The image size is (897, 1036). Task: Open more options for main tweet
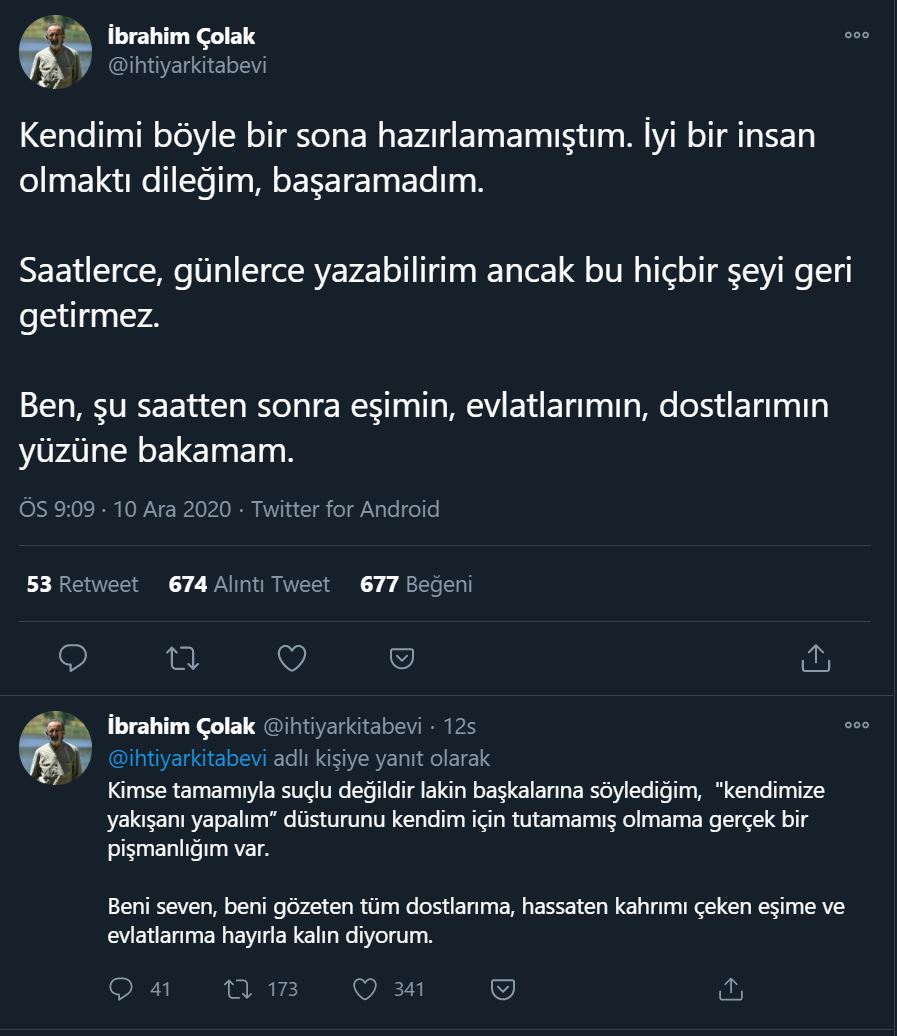pyautogui.click(x=857, y=35)
